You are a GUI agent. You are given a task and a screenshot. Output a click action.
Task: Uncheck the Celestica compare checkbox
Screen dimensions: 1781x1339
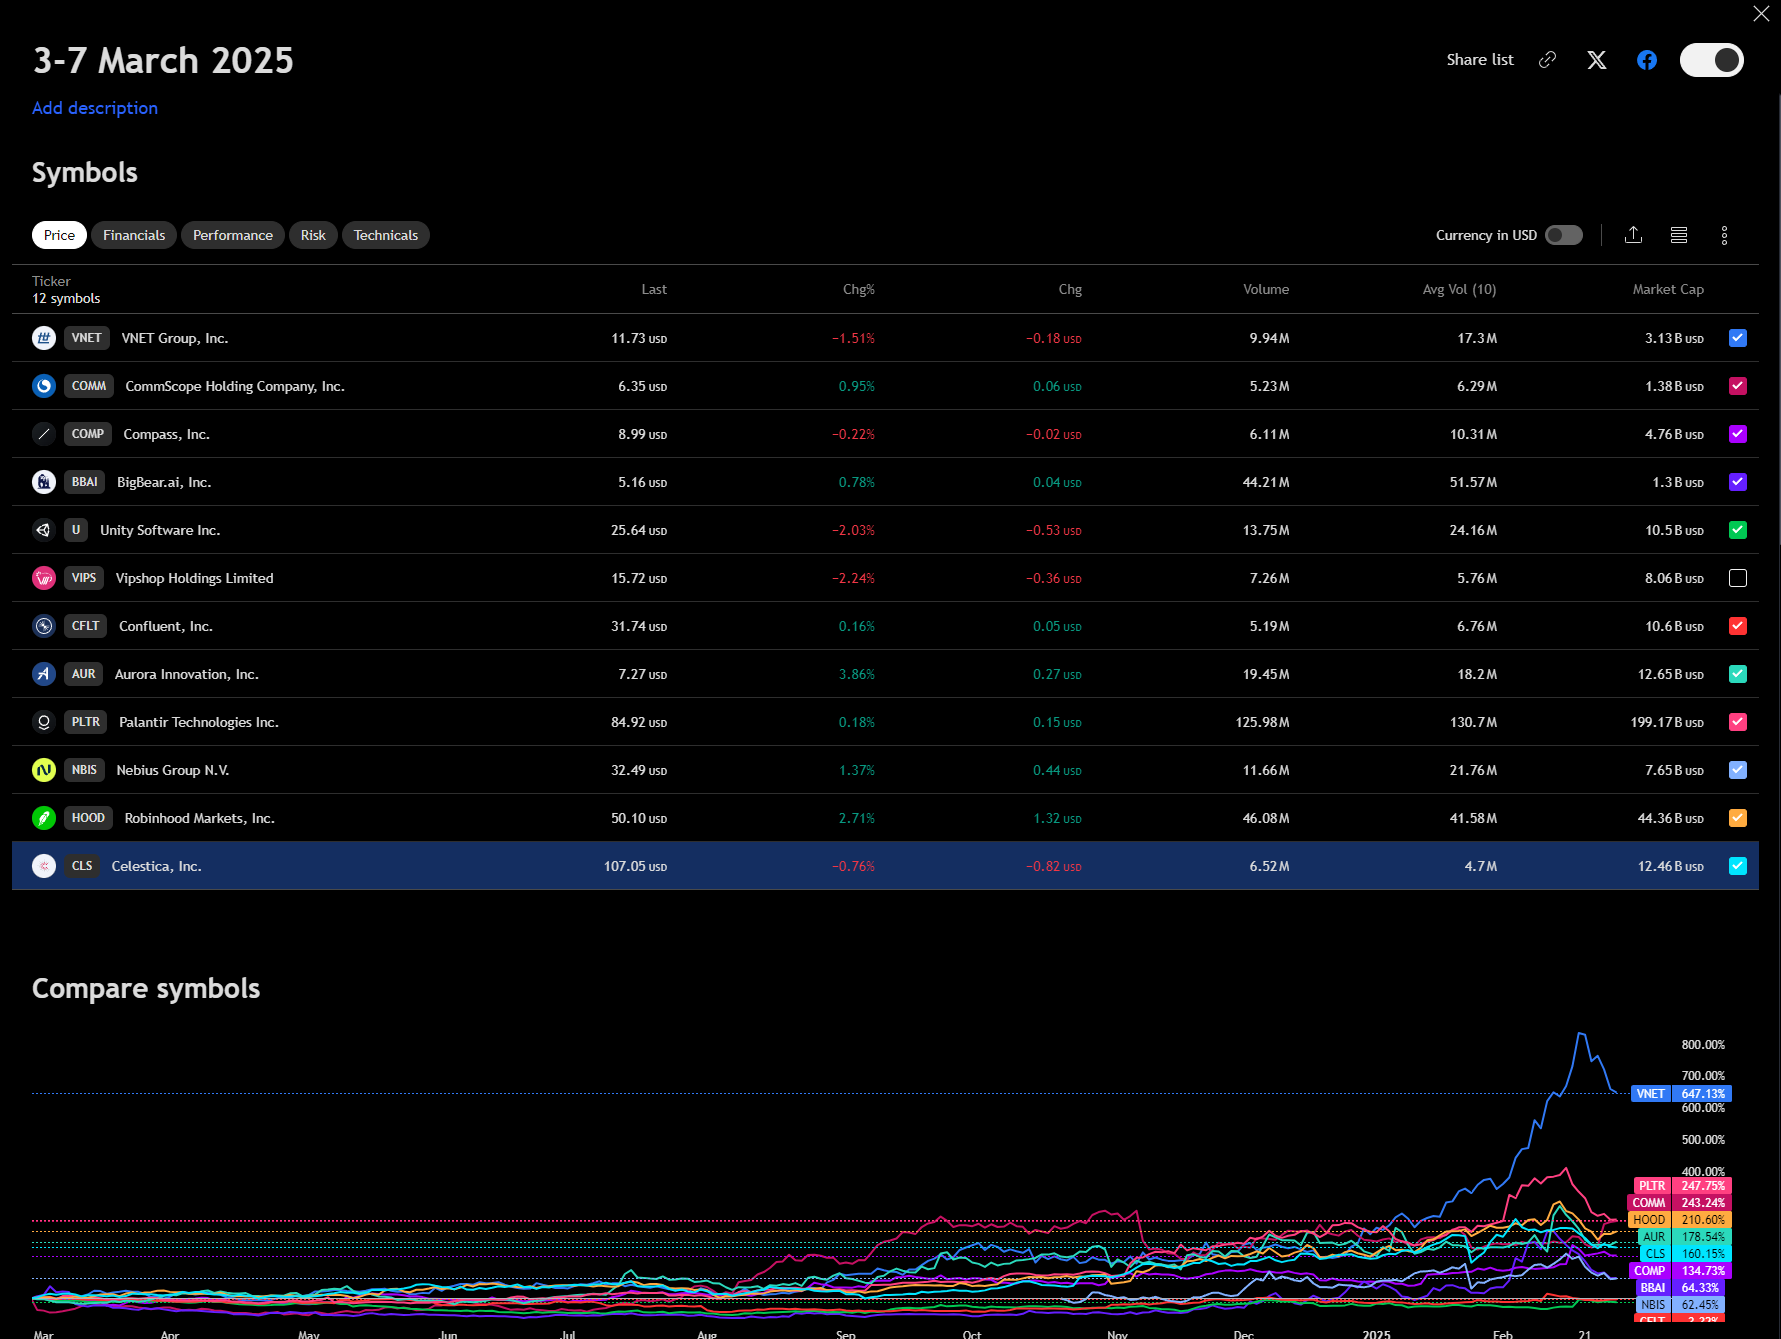pyautogui.click(x=1738, y=866)
